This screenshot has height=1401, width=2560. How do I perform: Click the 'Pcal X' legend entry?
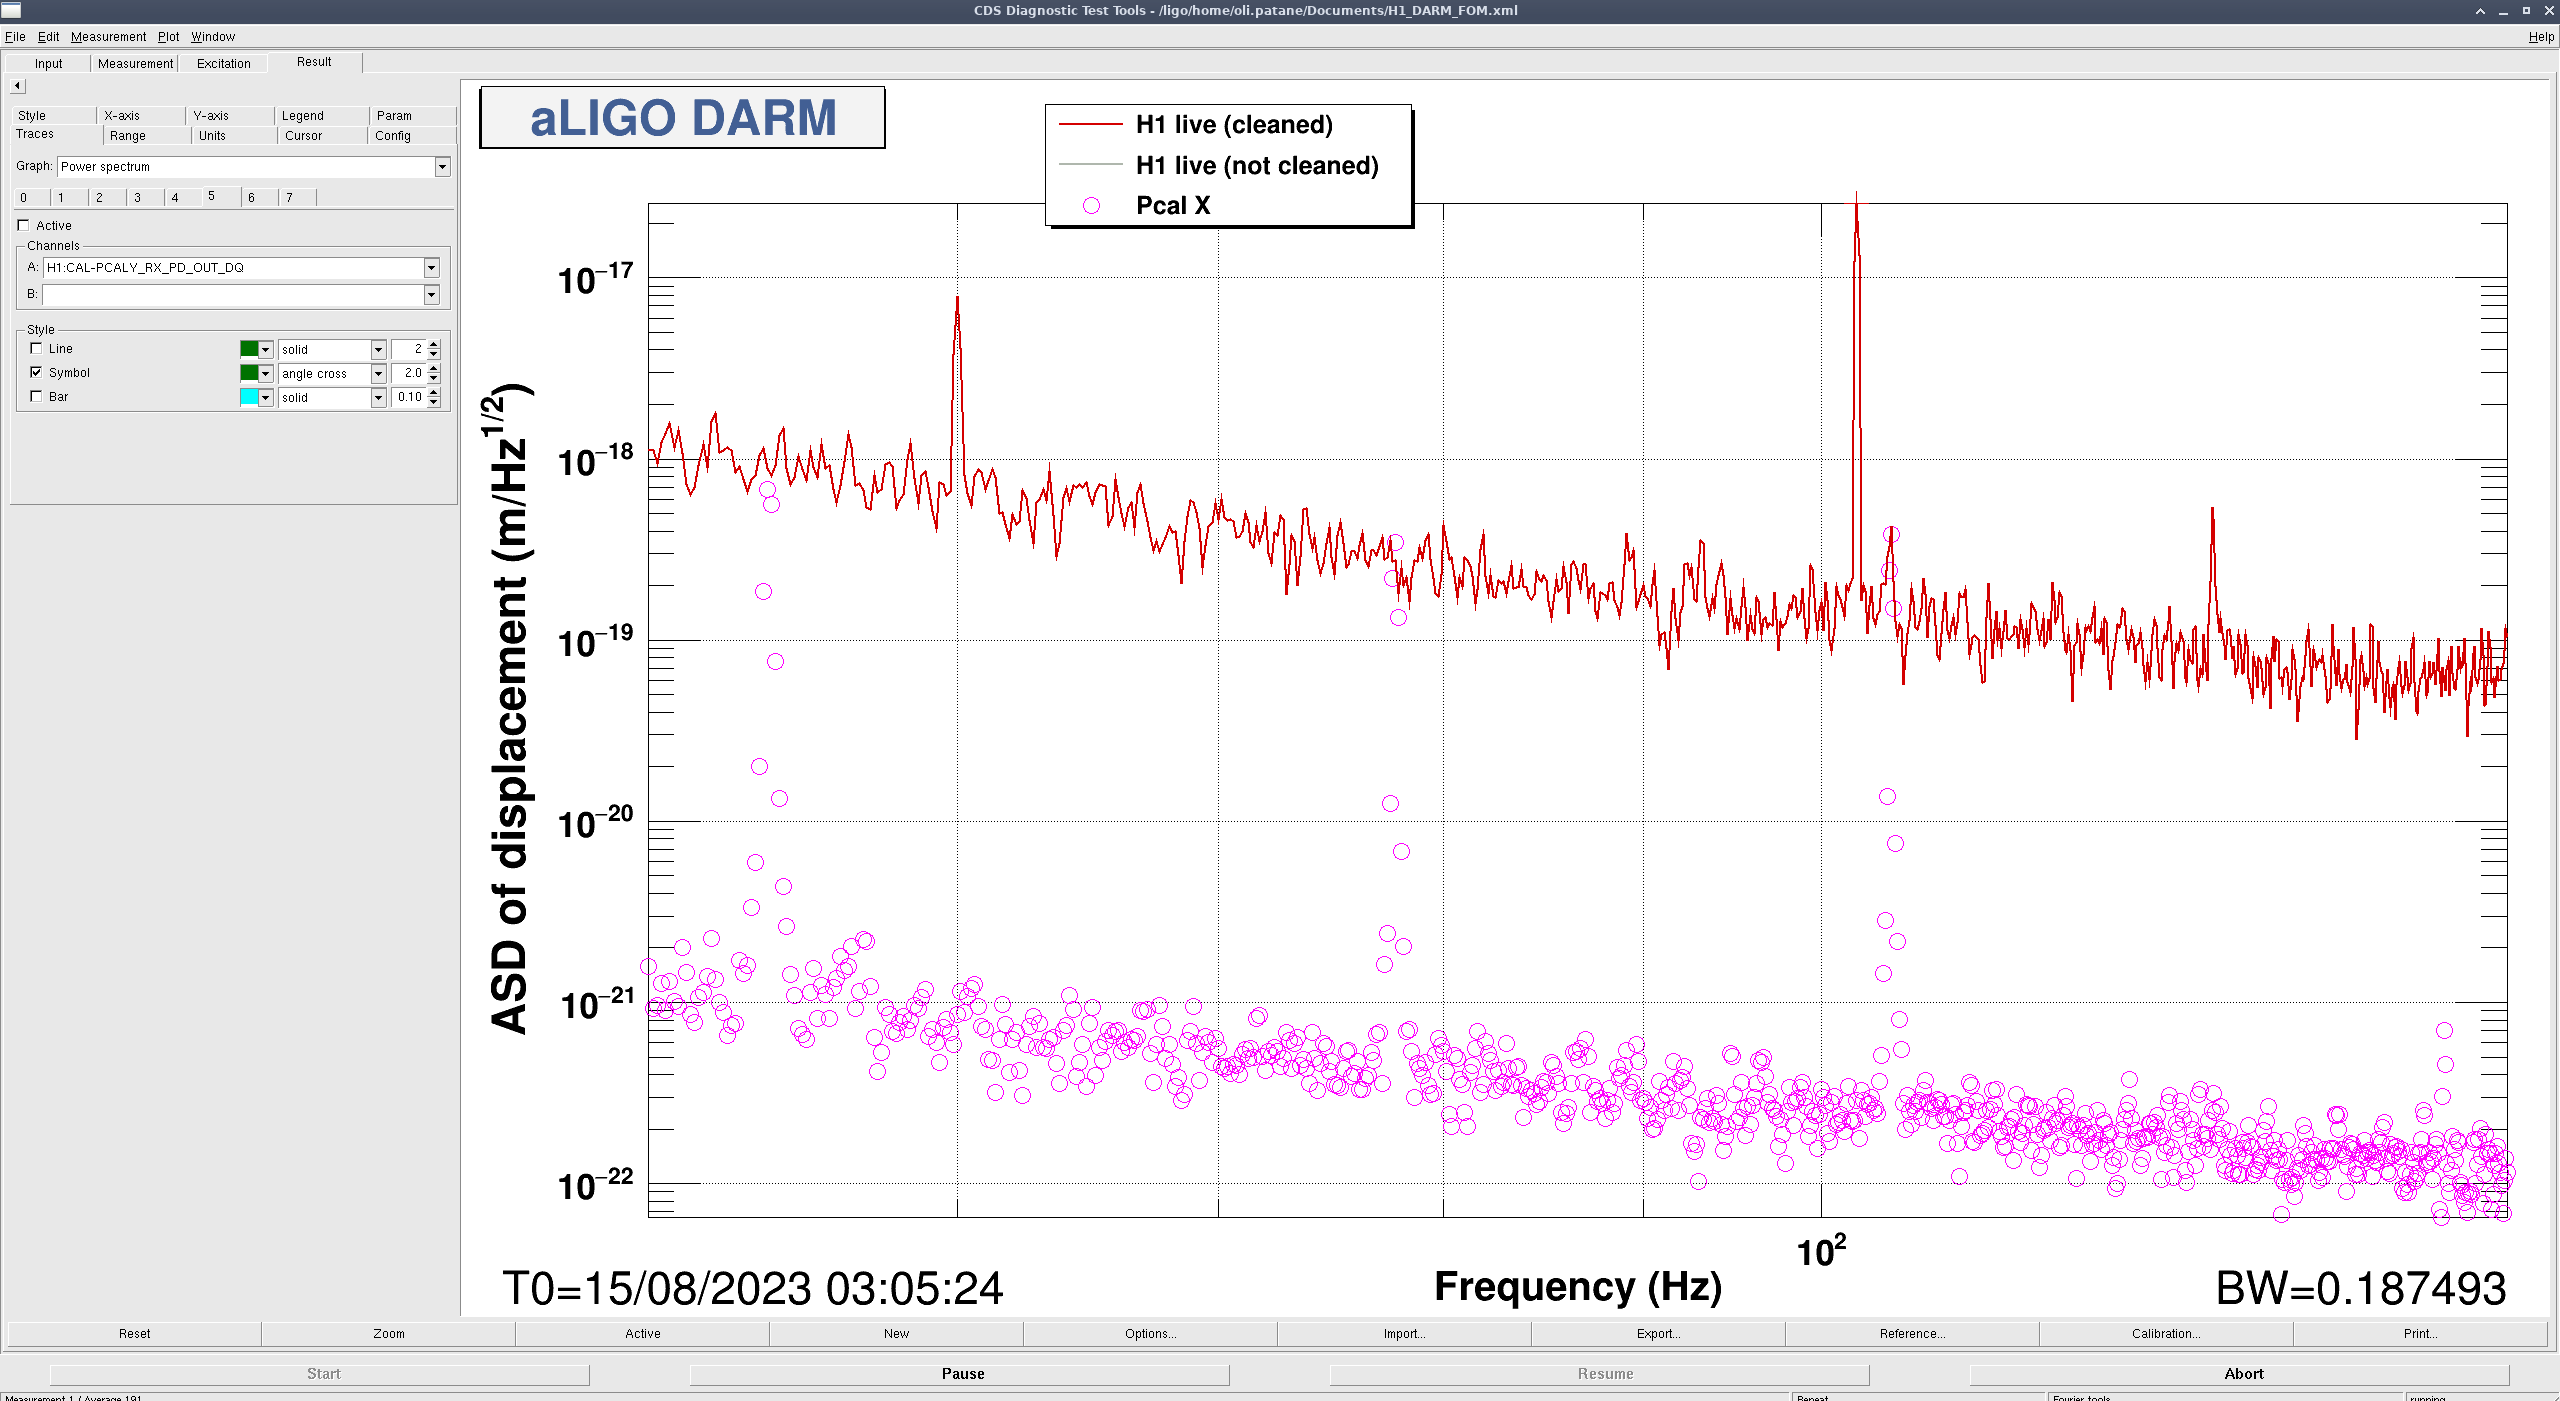pyautogui.click(x=1173, y=206)
